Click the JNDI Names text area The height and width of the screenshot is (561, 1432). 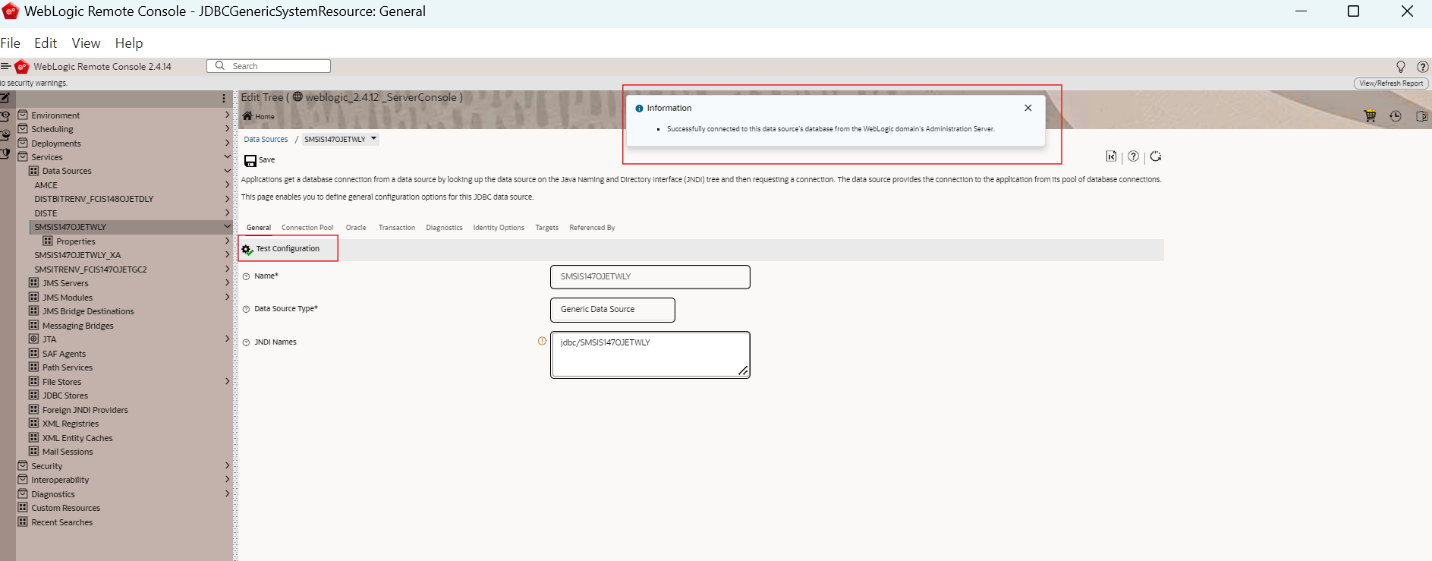tap(650, 355)
